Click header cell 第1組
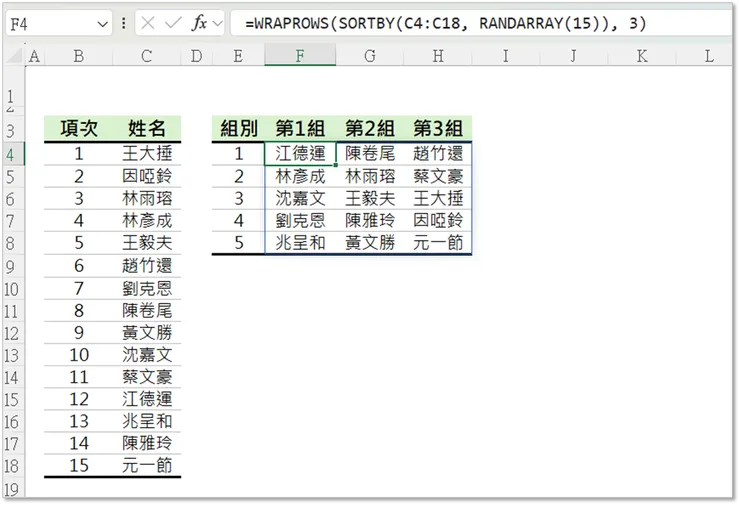This screenshot has width=740, height=505. [300, 128]
